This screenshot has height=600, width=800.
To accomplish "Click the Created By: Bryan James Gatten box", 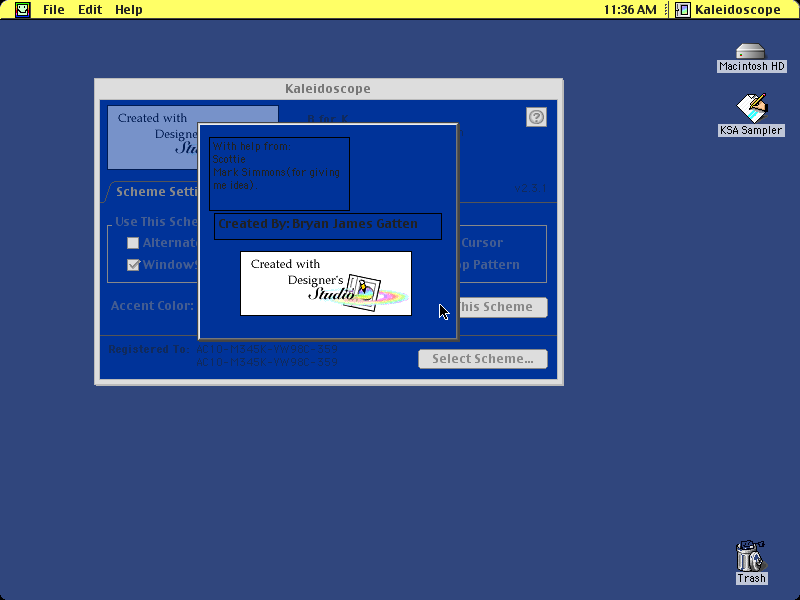I will click(328, 226).
